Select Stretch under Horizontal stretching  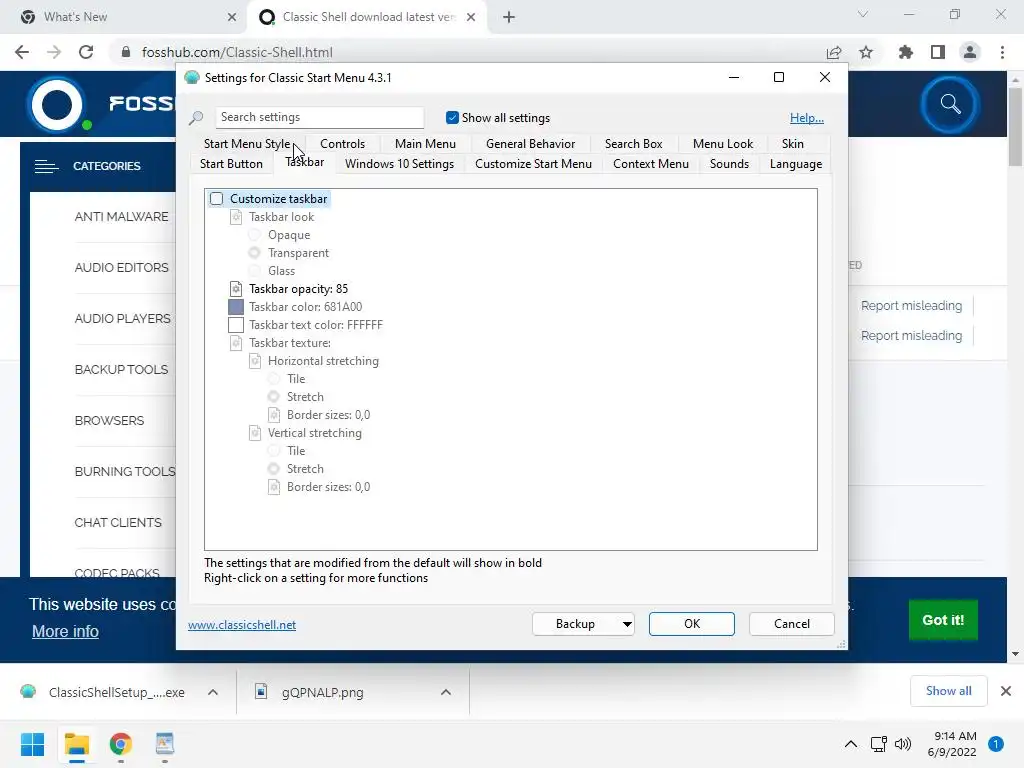[274, 396]
